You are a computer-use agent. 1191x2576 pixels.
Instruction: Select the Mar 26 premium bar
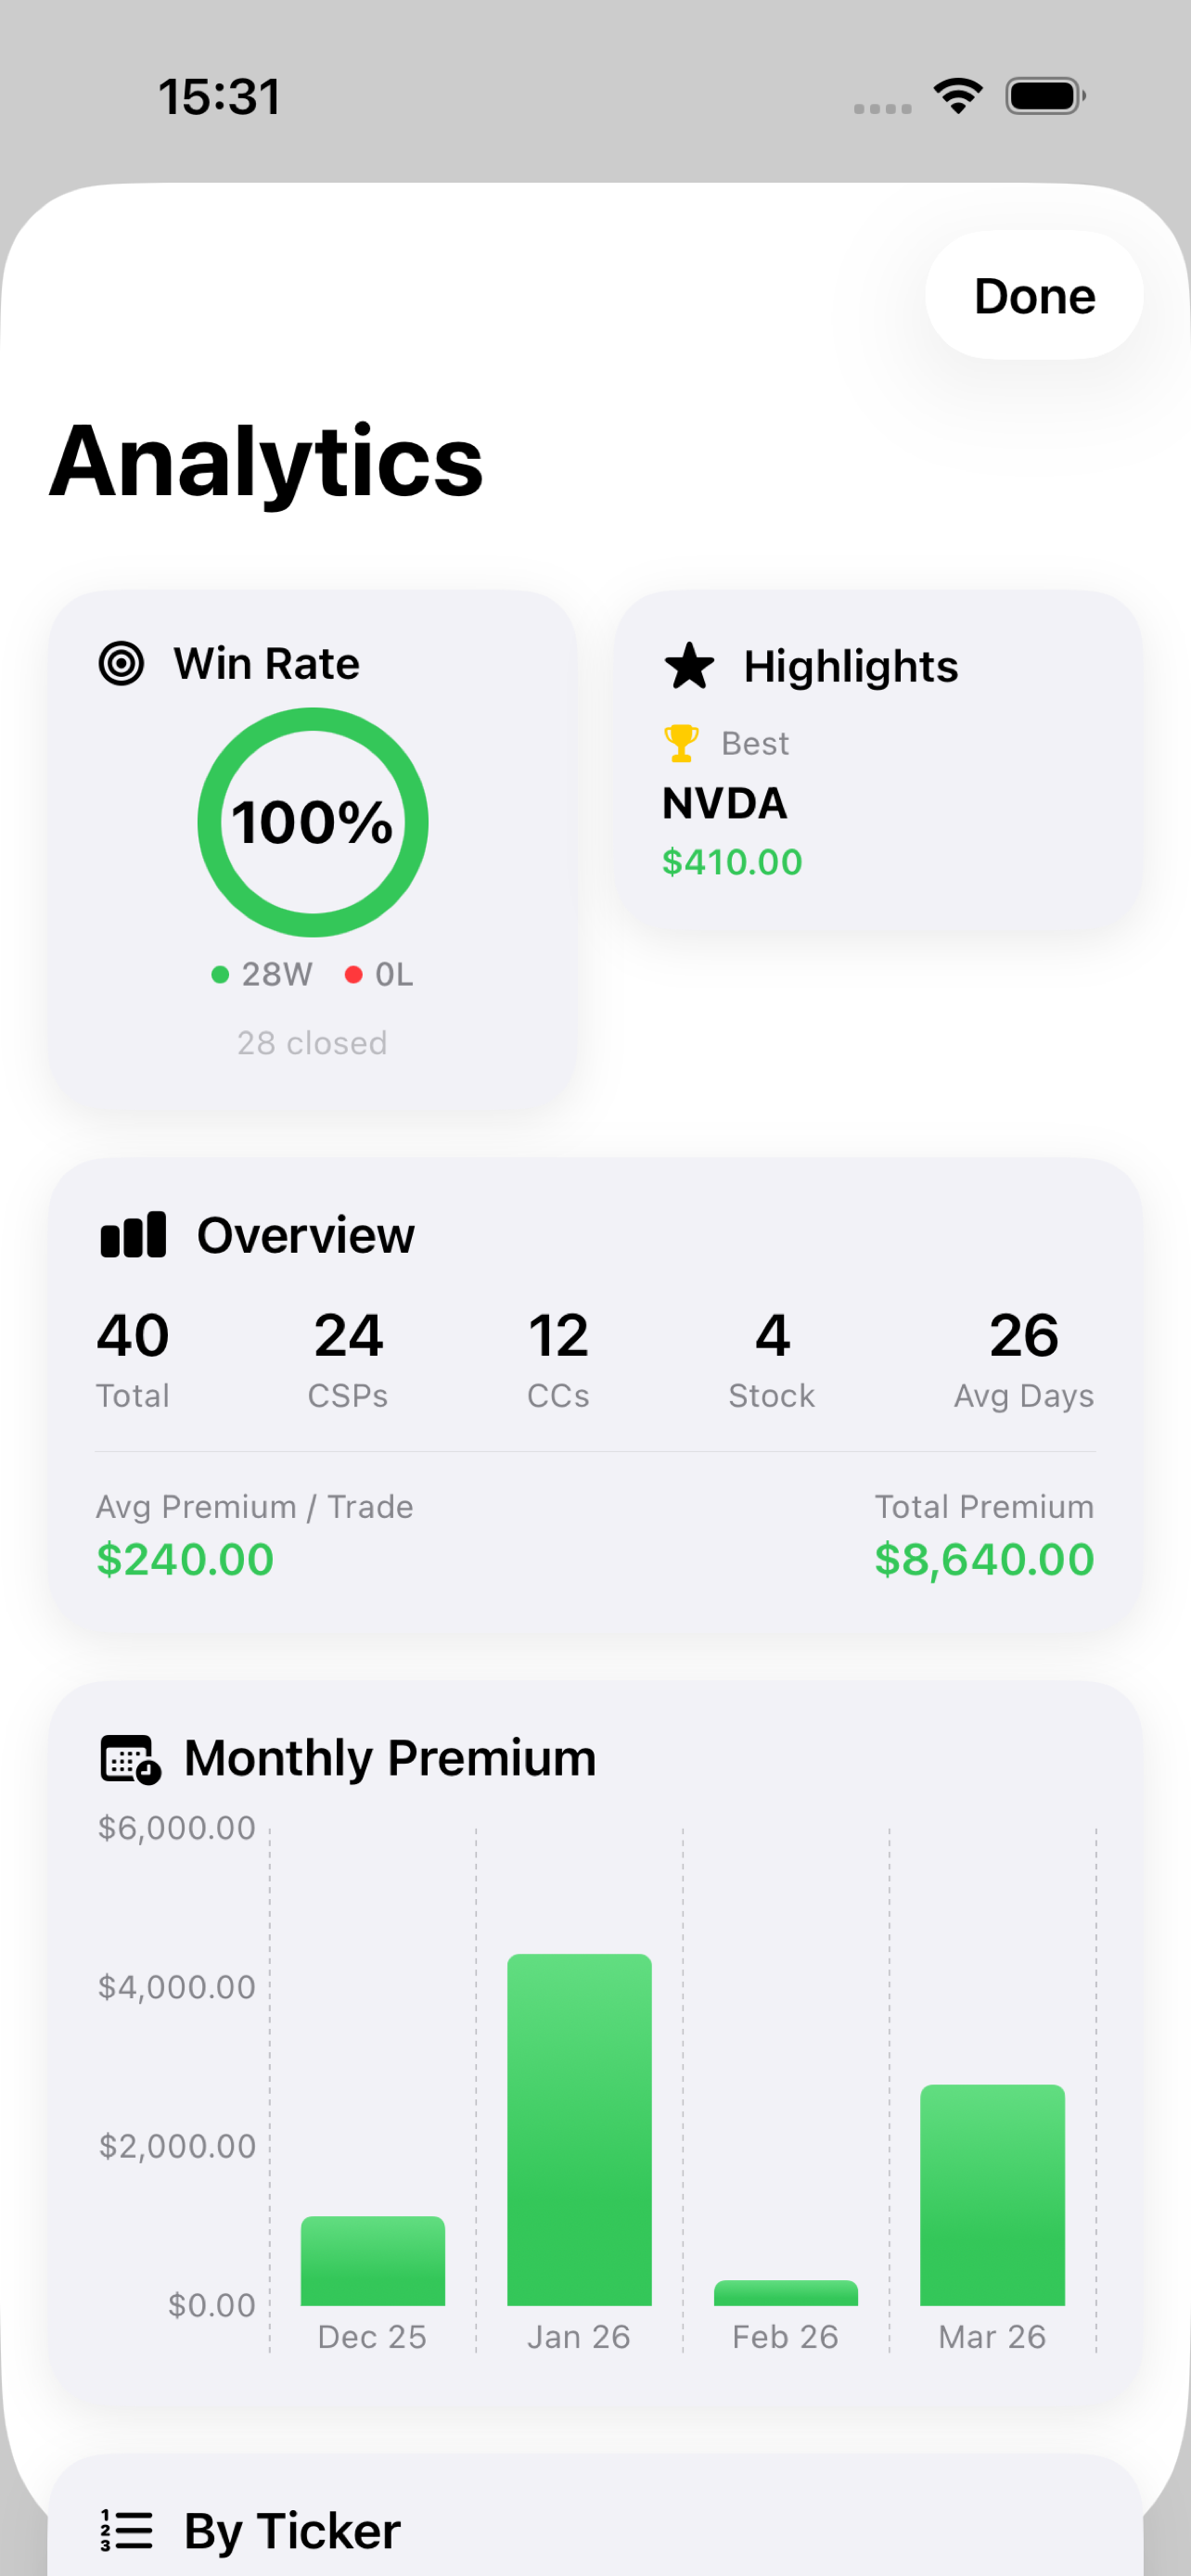[992, 2194]
